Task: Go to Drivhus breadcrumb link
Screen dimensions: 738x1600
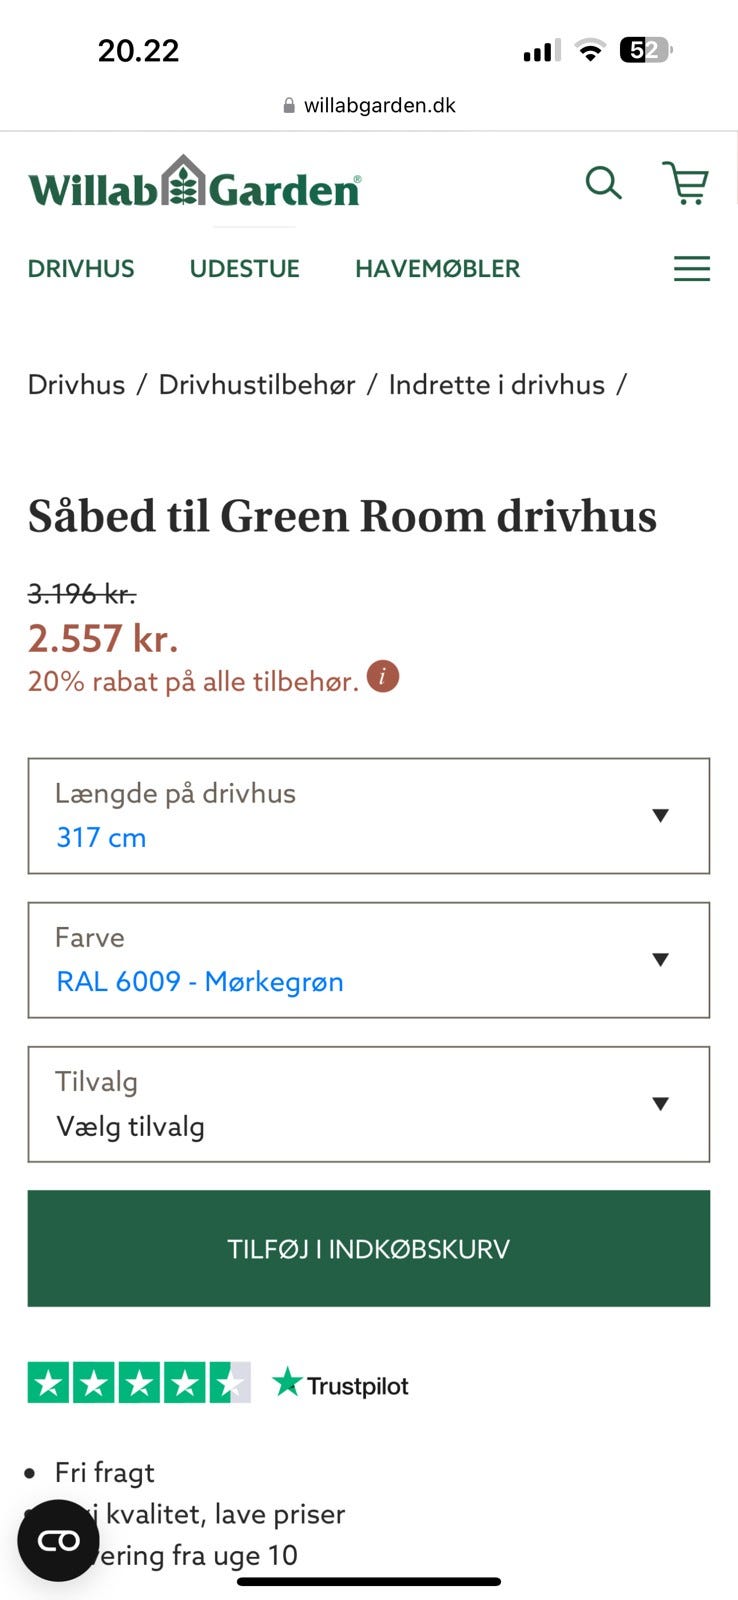Action: coord(76,385)
